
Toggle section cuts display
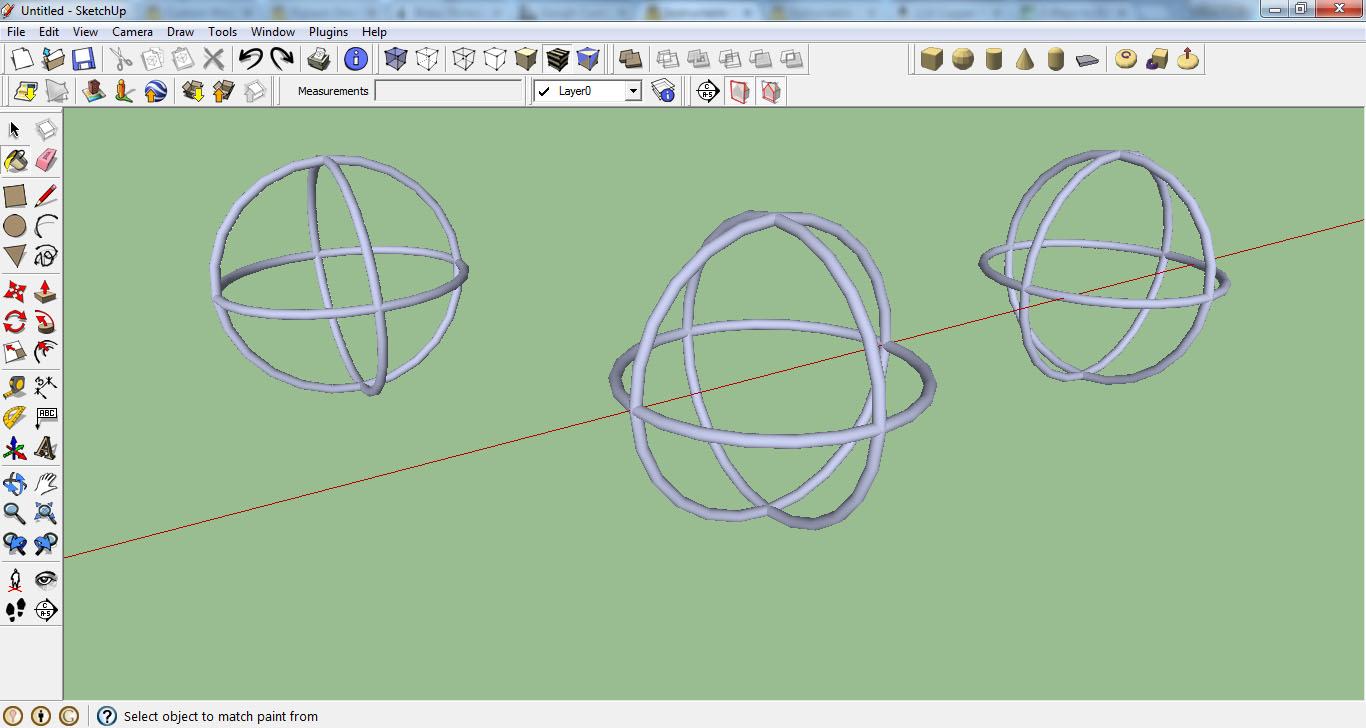[770, 91]
